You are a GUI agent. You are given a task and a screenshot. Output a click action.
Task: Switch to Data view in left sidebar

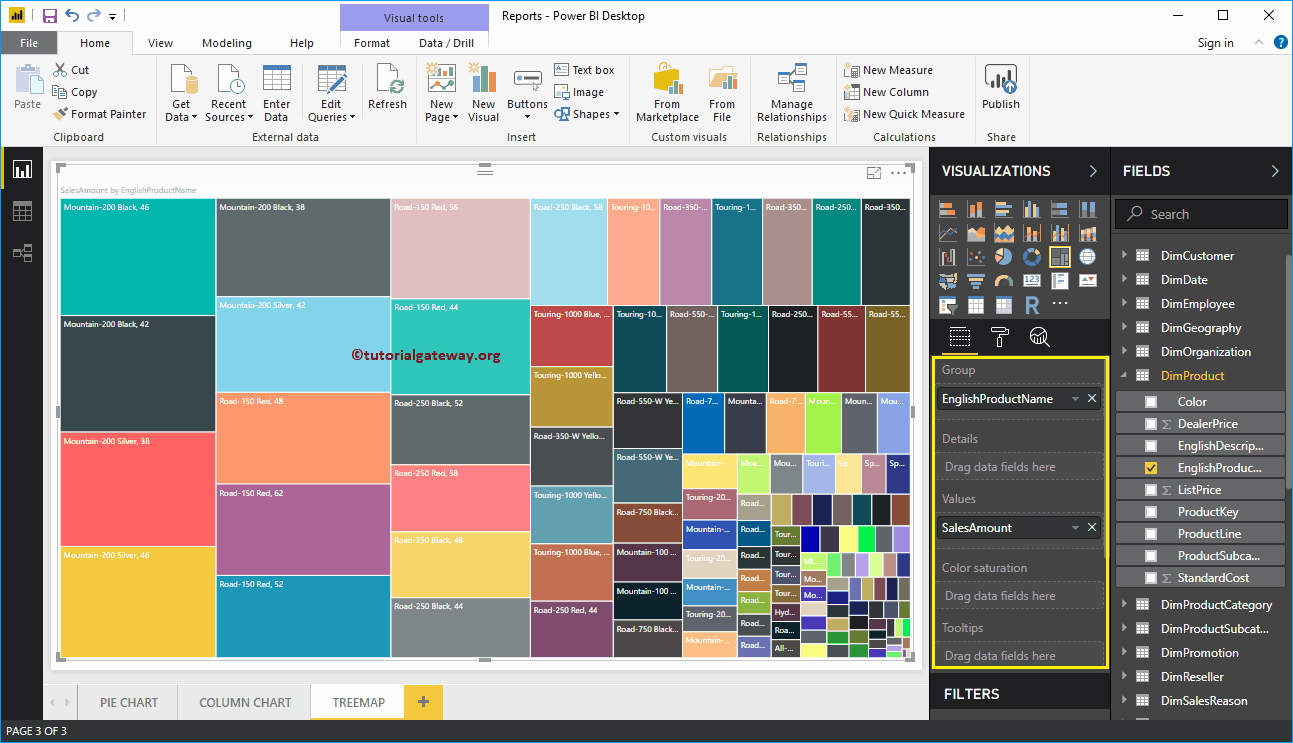(x=22, y=211)
